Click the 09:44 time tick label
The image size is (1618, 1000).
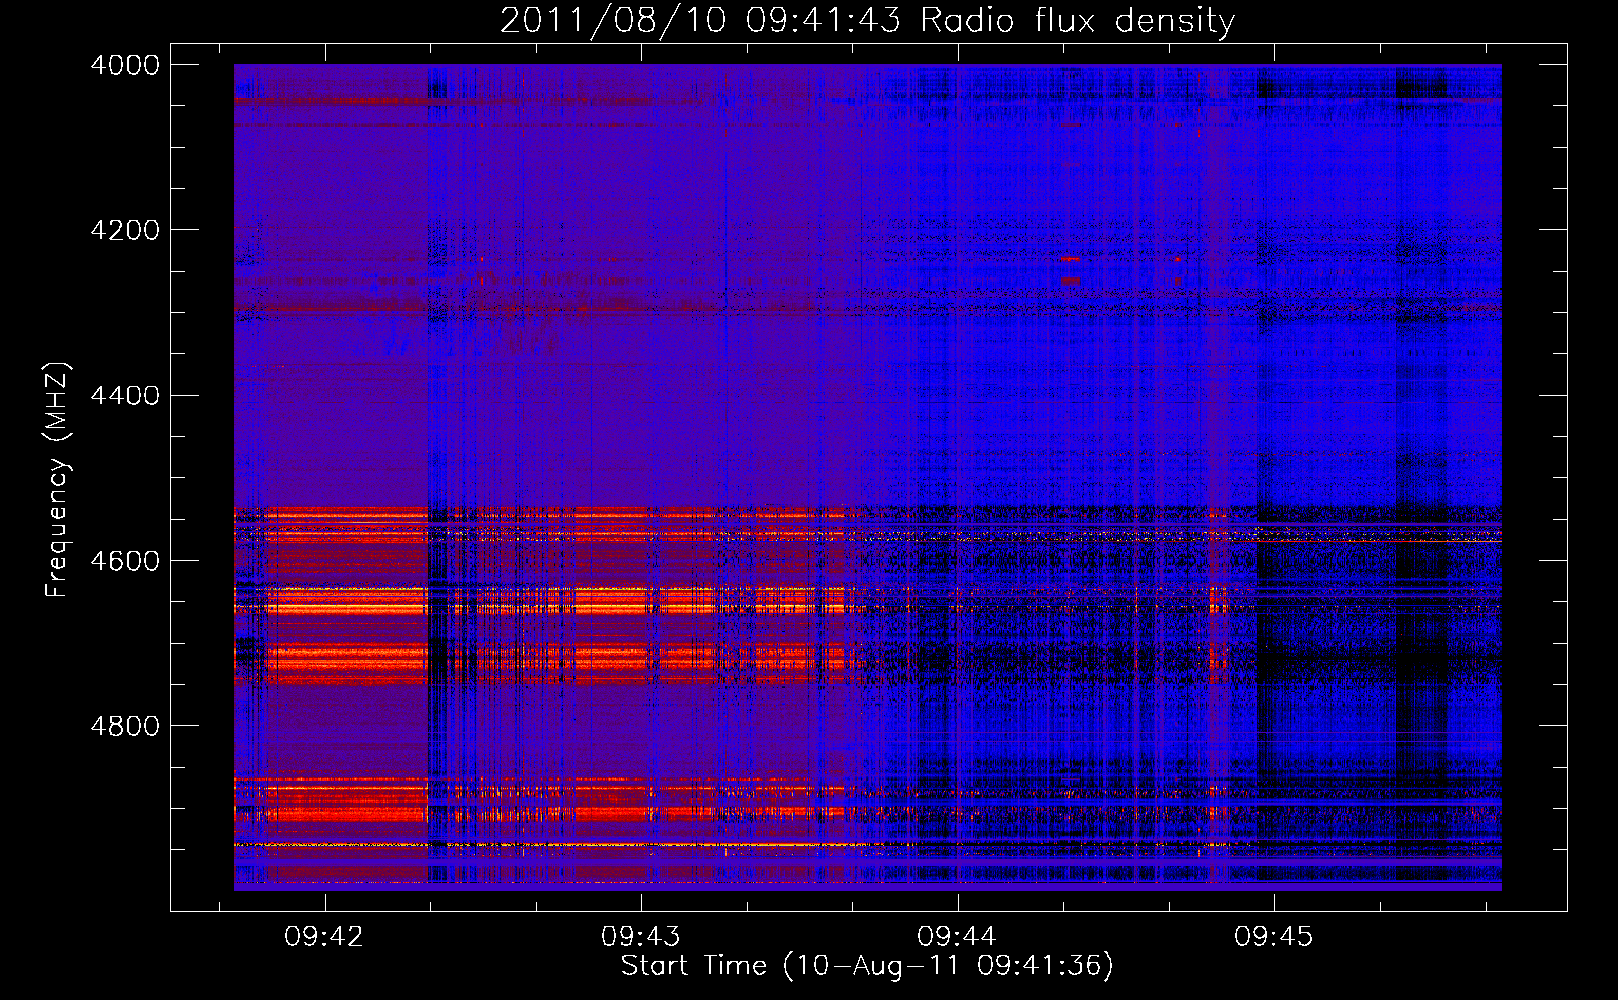[x=957, y=936]
